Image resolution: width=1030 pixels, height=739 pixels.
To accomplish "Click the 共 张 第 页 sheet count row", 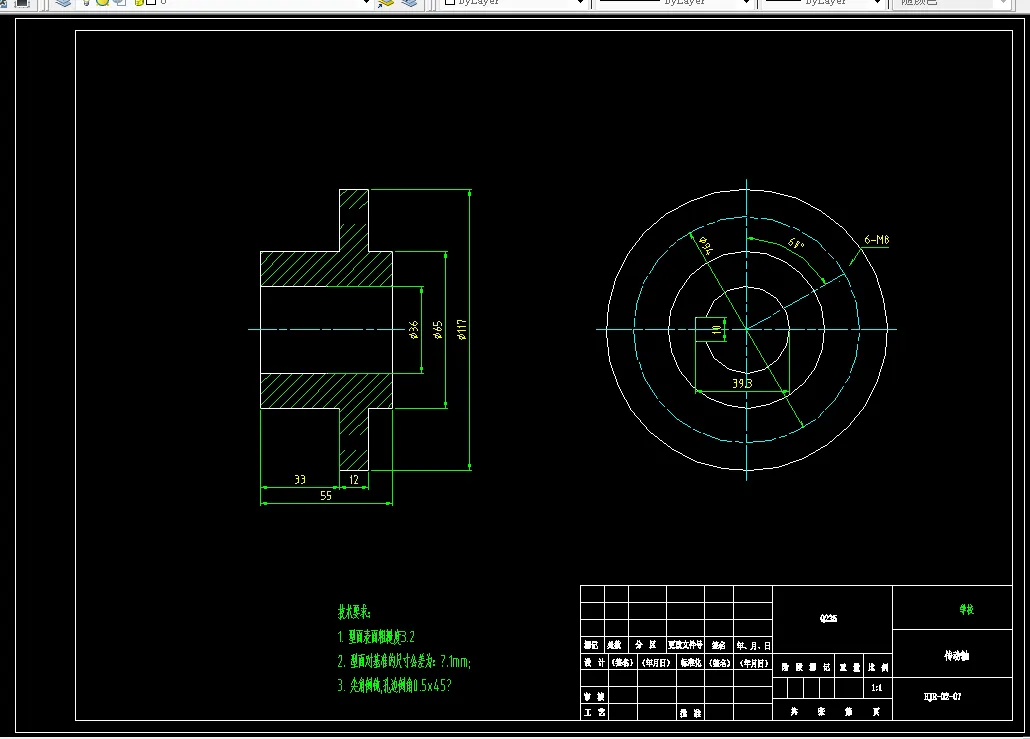I will coord(834,711).
